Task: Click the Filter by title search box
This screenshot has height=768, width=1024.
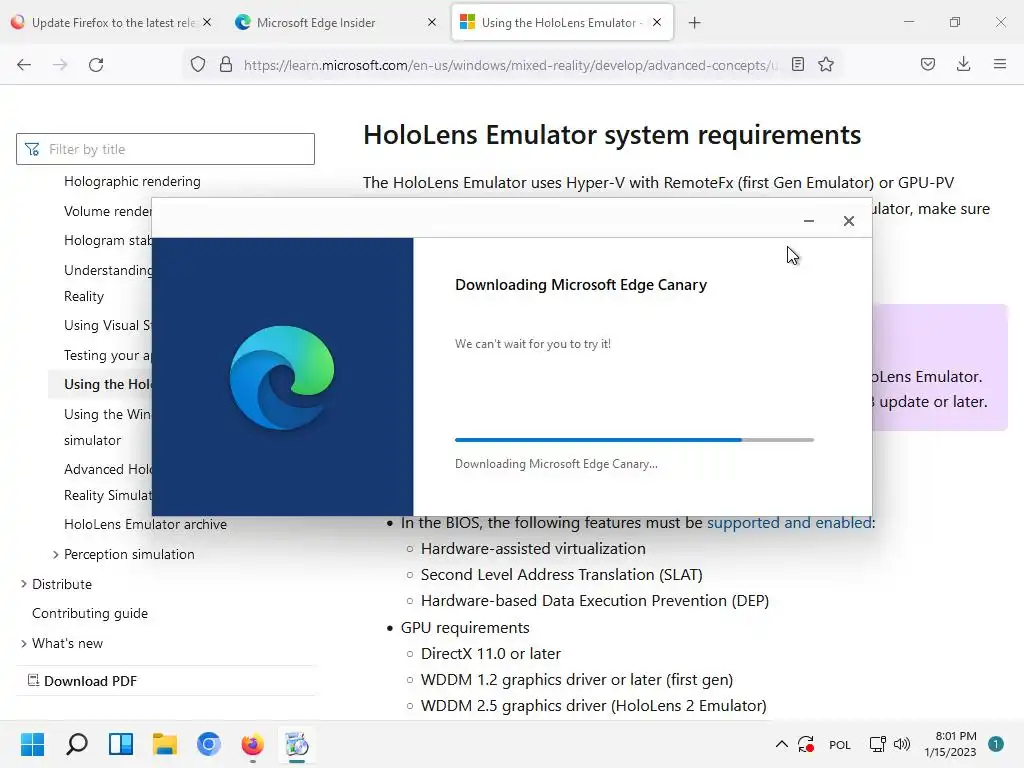Action: tap(165, 149)
